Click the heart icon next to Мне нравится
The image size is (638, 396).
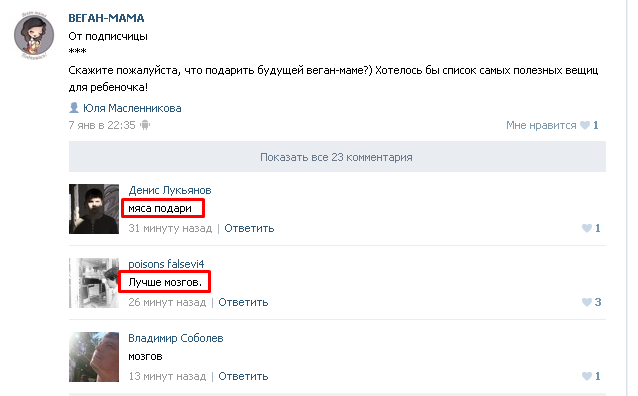[585, 125]
